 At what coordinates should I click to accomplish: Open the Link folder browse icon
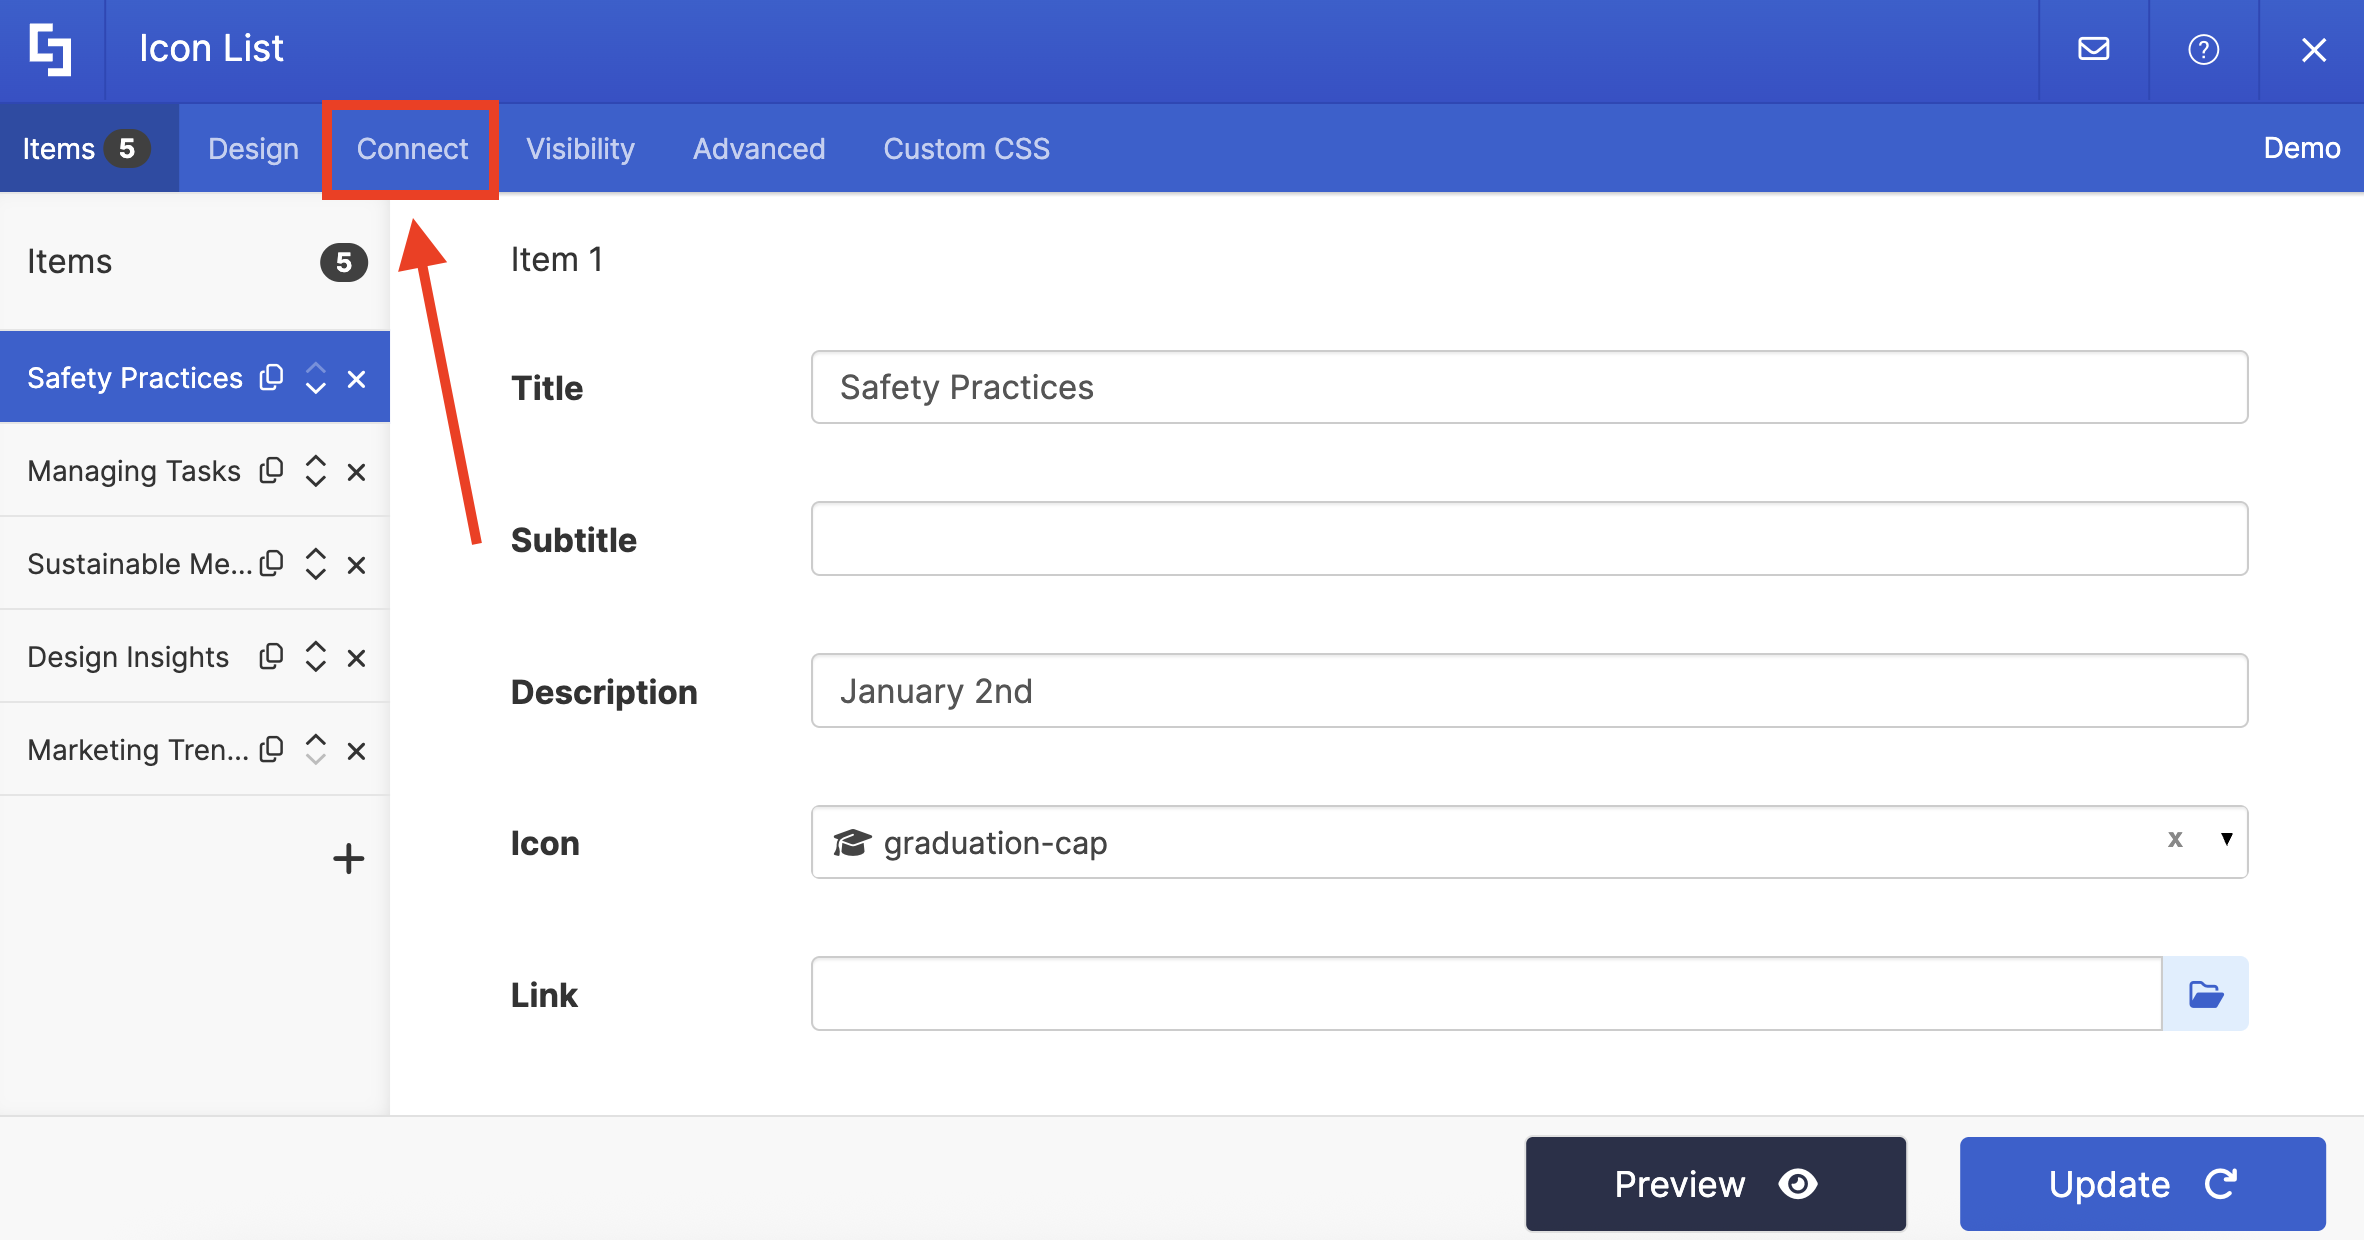[x=2205, y=994]
